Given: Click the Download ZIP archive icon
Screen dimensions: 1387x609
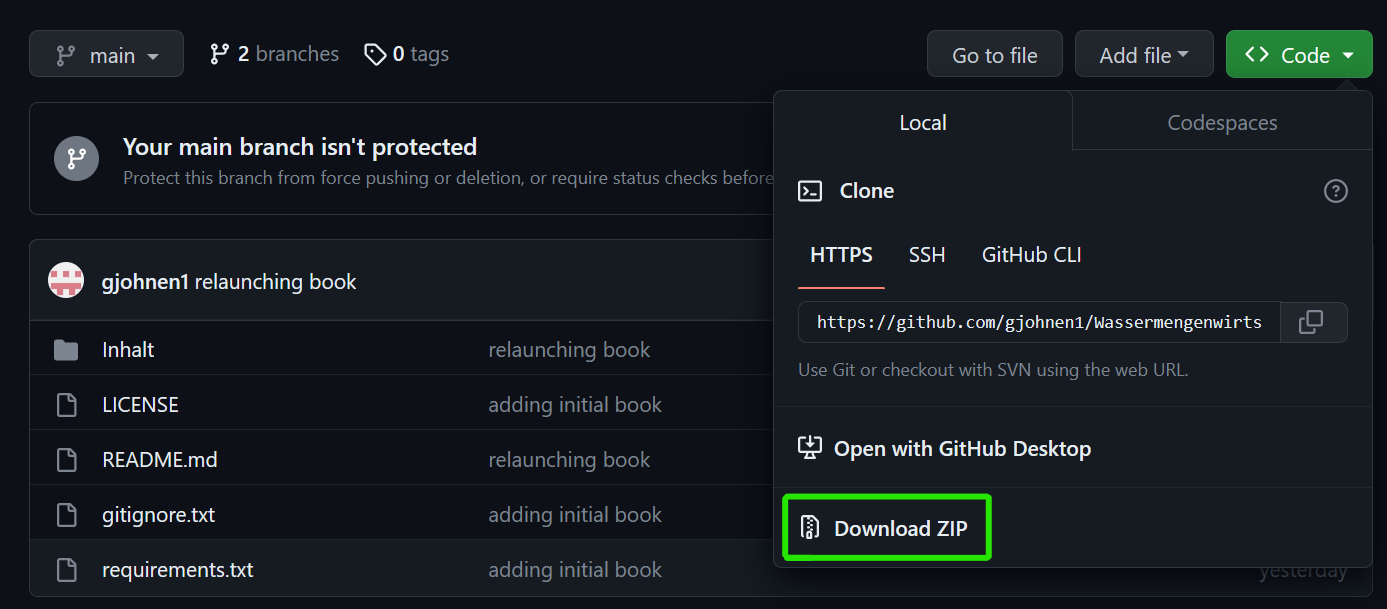Looking at the screenshot, I should (810, 528).
